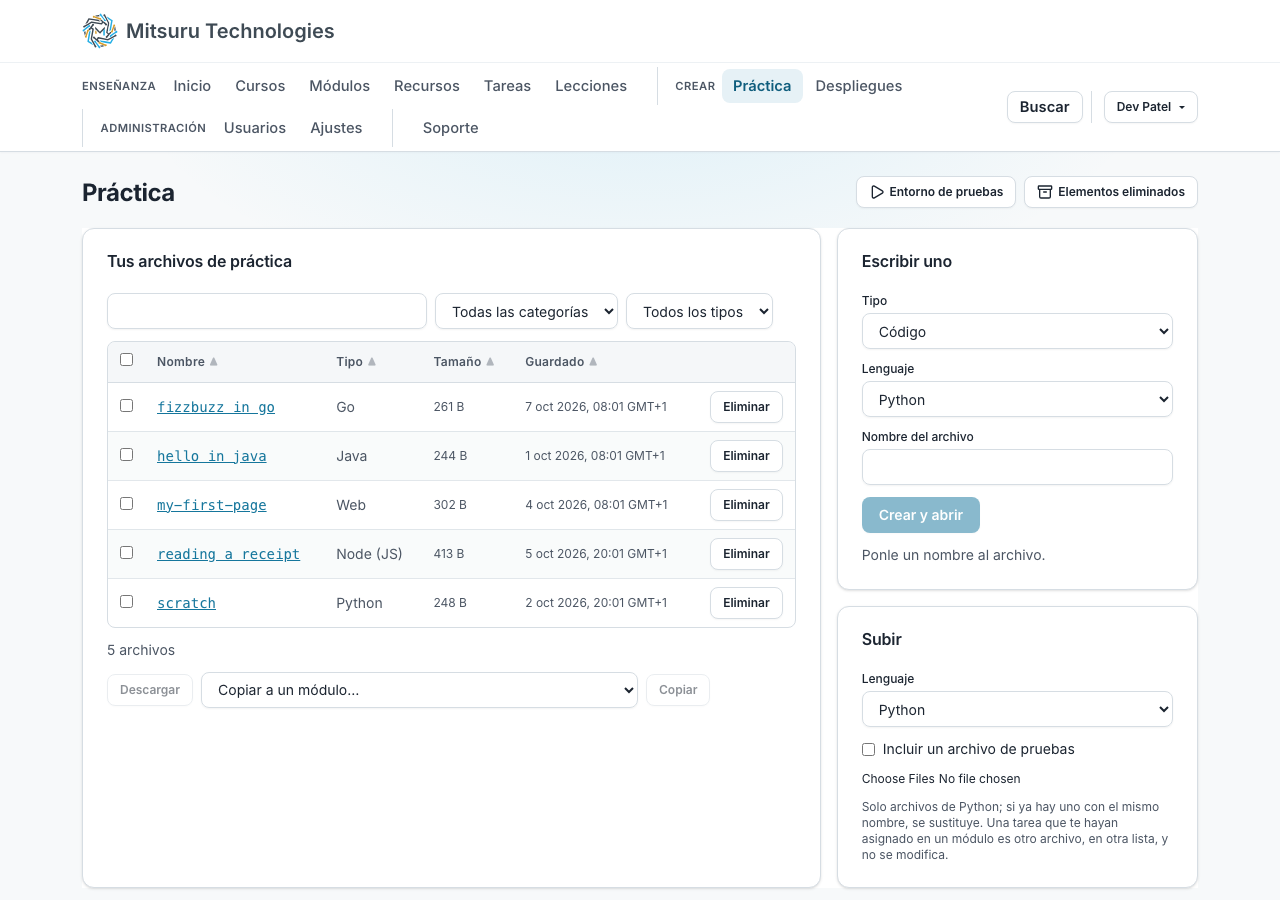Navigate to Módulos
Image resolution: width=1280 pixels, height=900 pixels.
click(339, 86)
